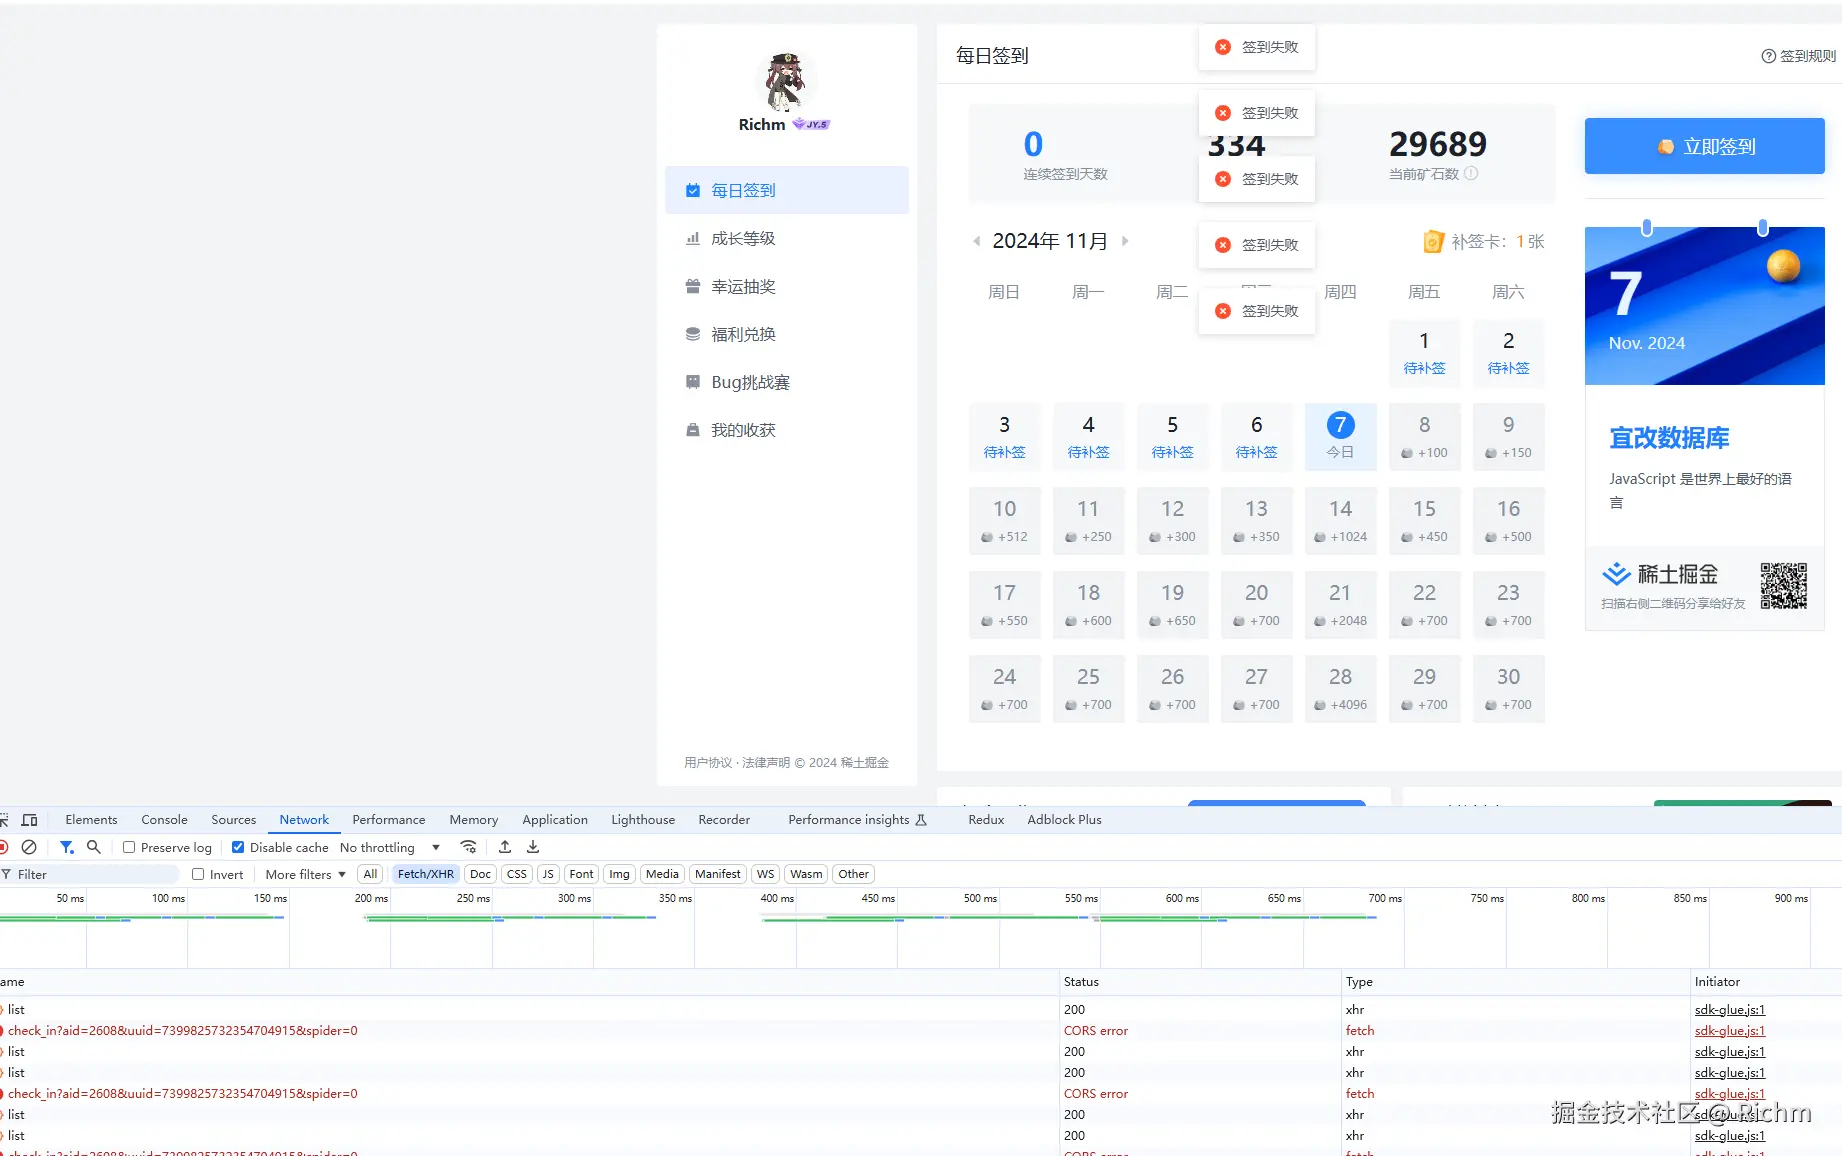1842x1156 pixels.
Task: Type in the network Filter field
Action: 95,874
